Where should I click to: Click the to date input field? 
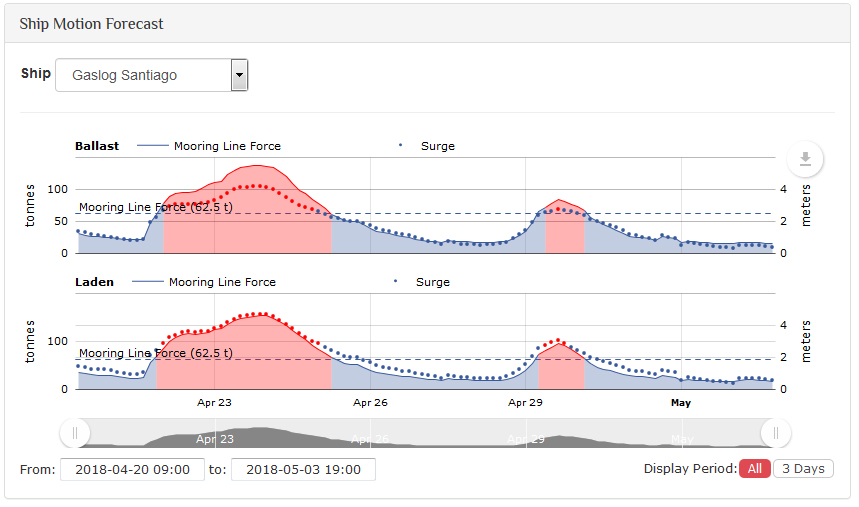[x=303, y=470]
